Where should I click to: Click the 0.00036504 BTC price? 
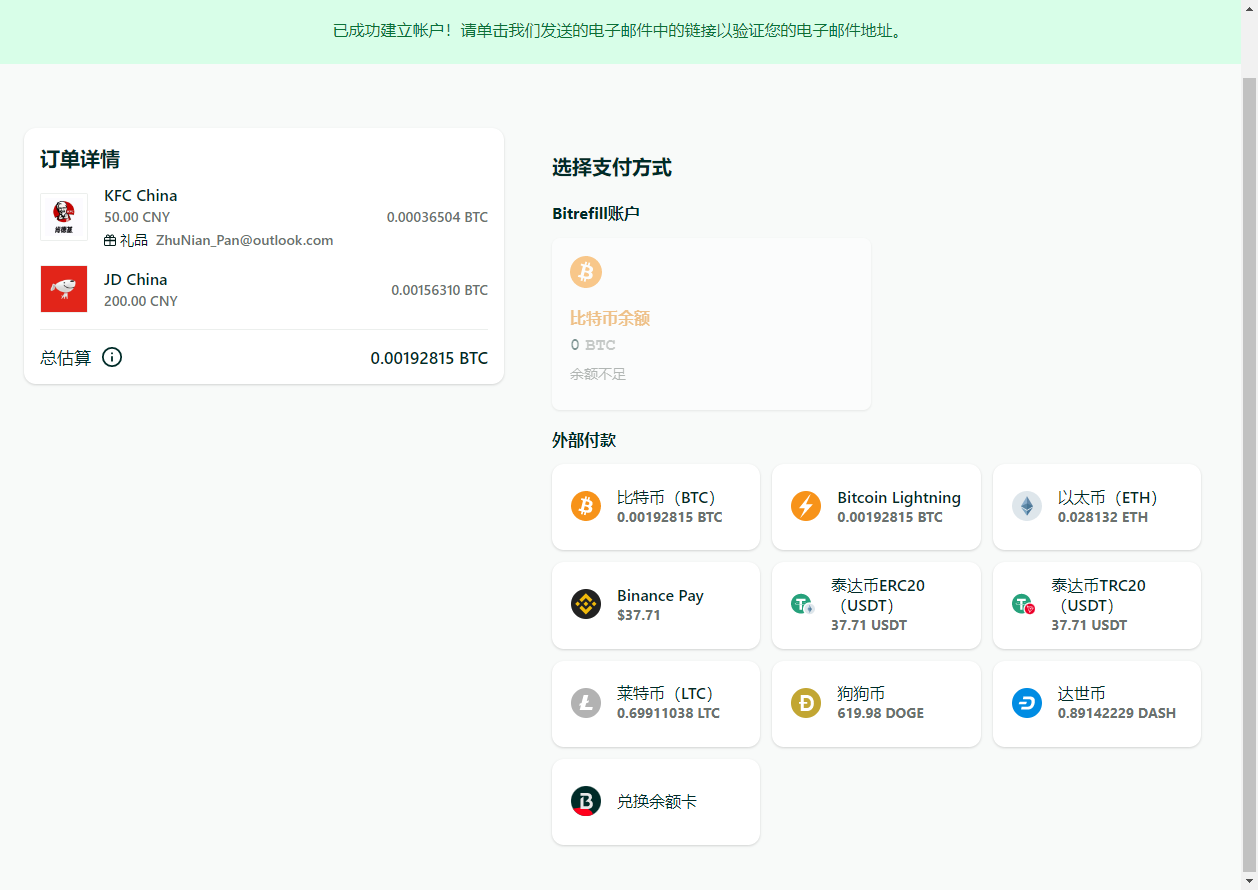coord(437,217)
